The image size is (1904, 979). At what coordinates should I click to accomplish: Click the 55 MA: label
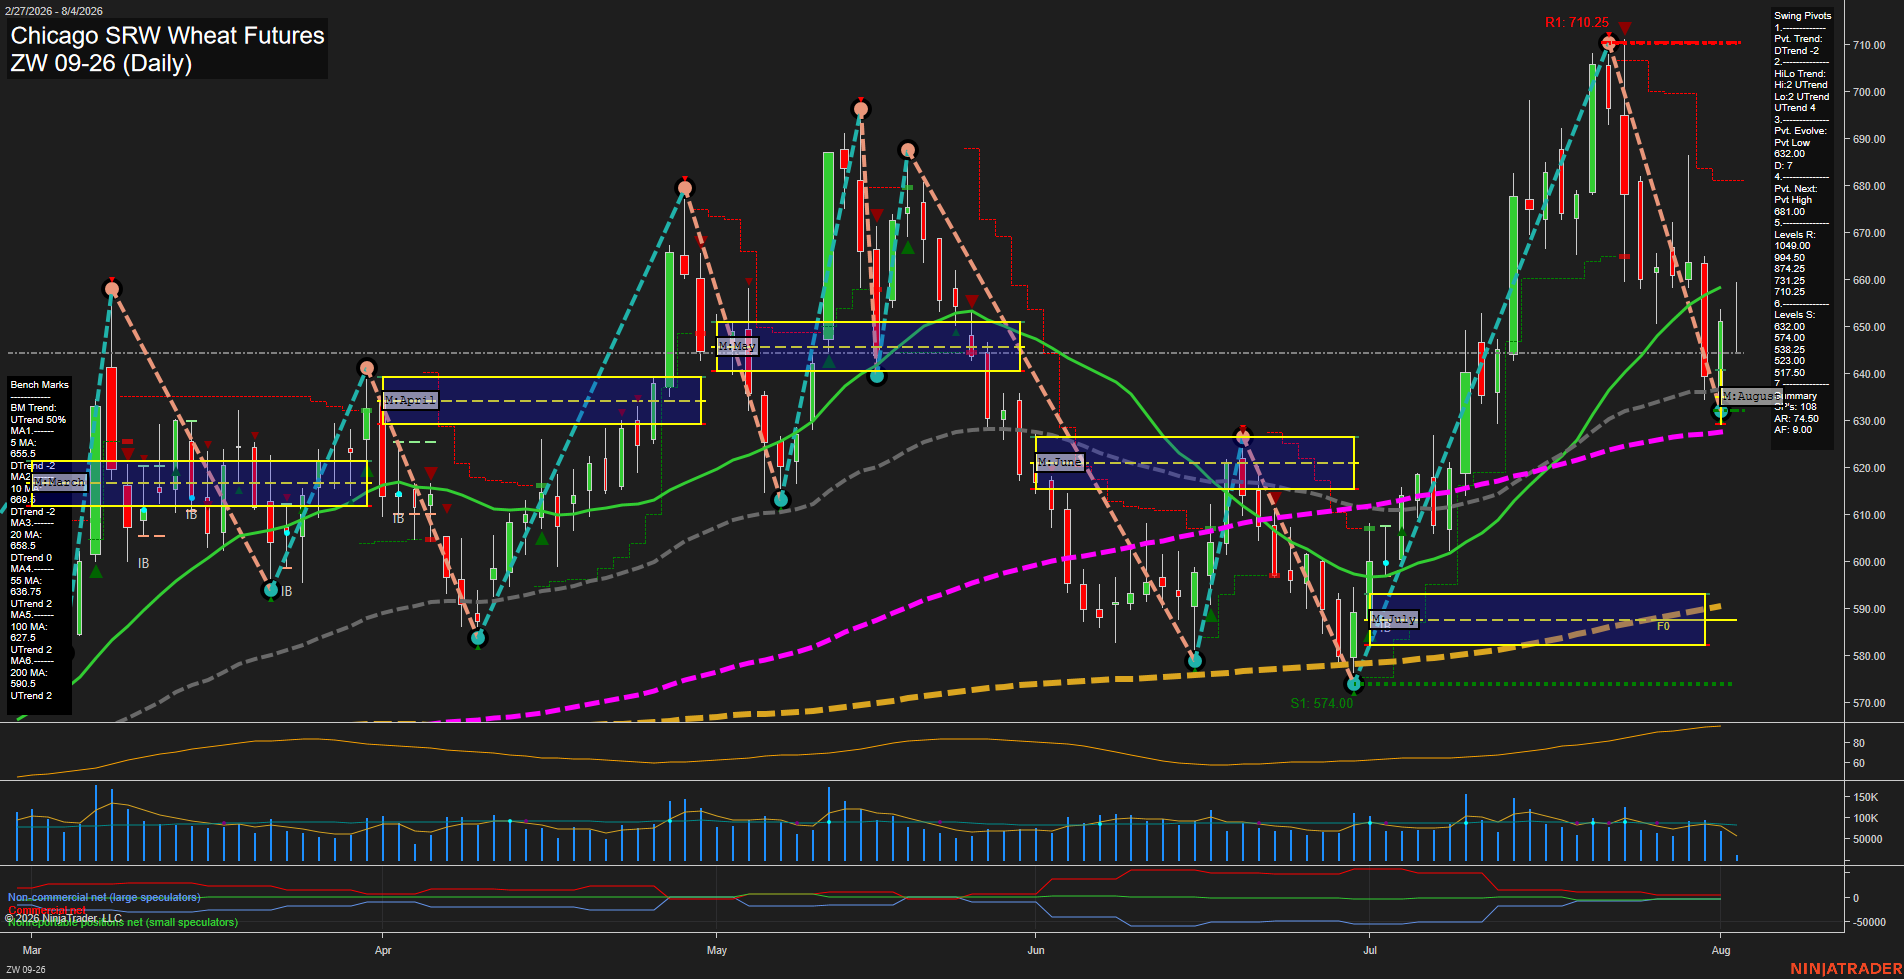point(26,581)
